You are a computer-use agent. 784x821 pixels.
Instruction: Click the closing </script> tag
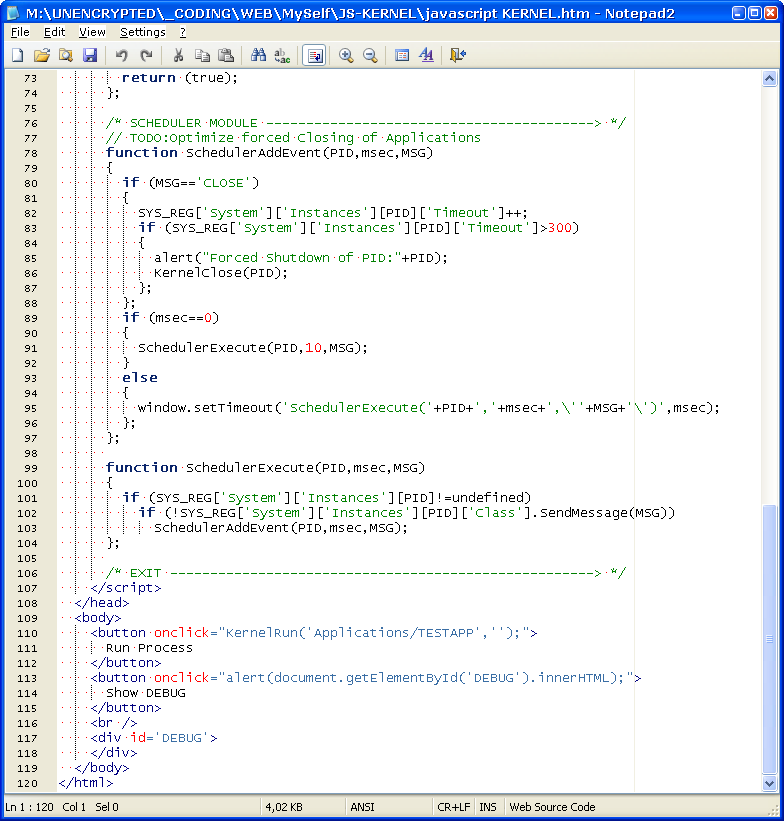(x=126, y=588)
